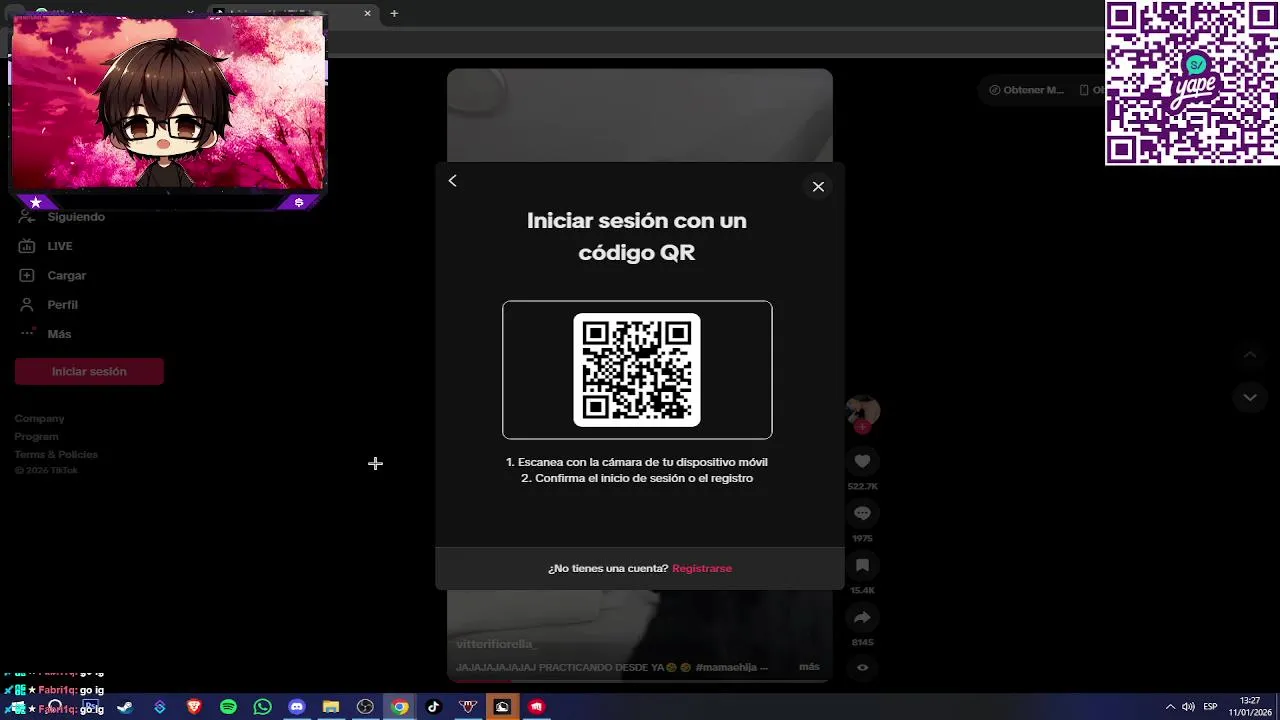The image size is (1280, 720).
Task: Show hidden system tray icons
Action: [1169, 707]
